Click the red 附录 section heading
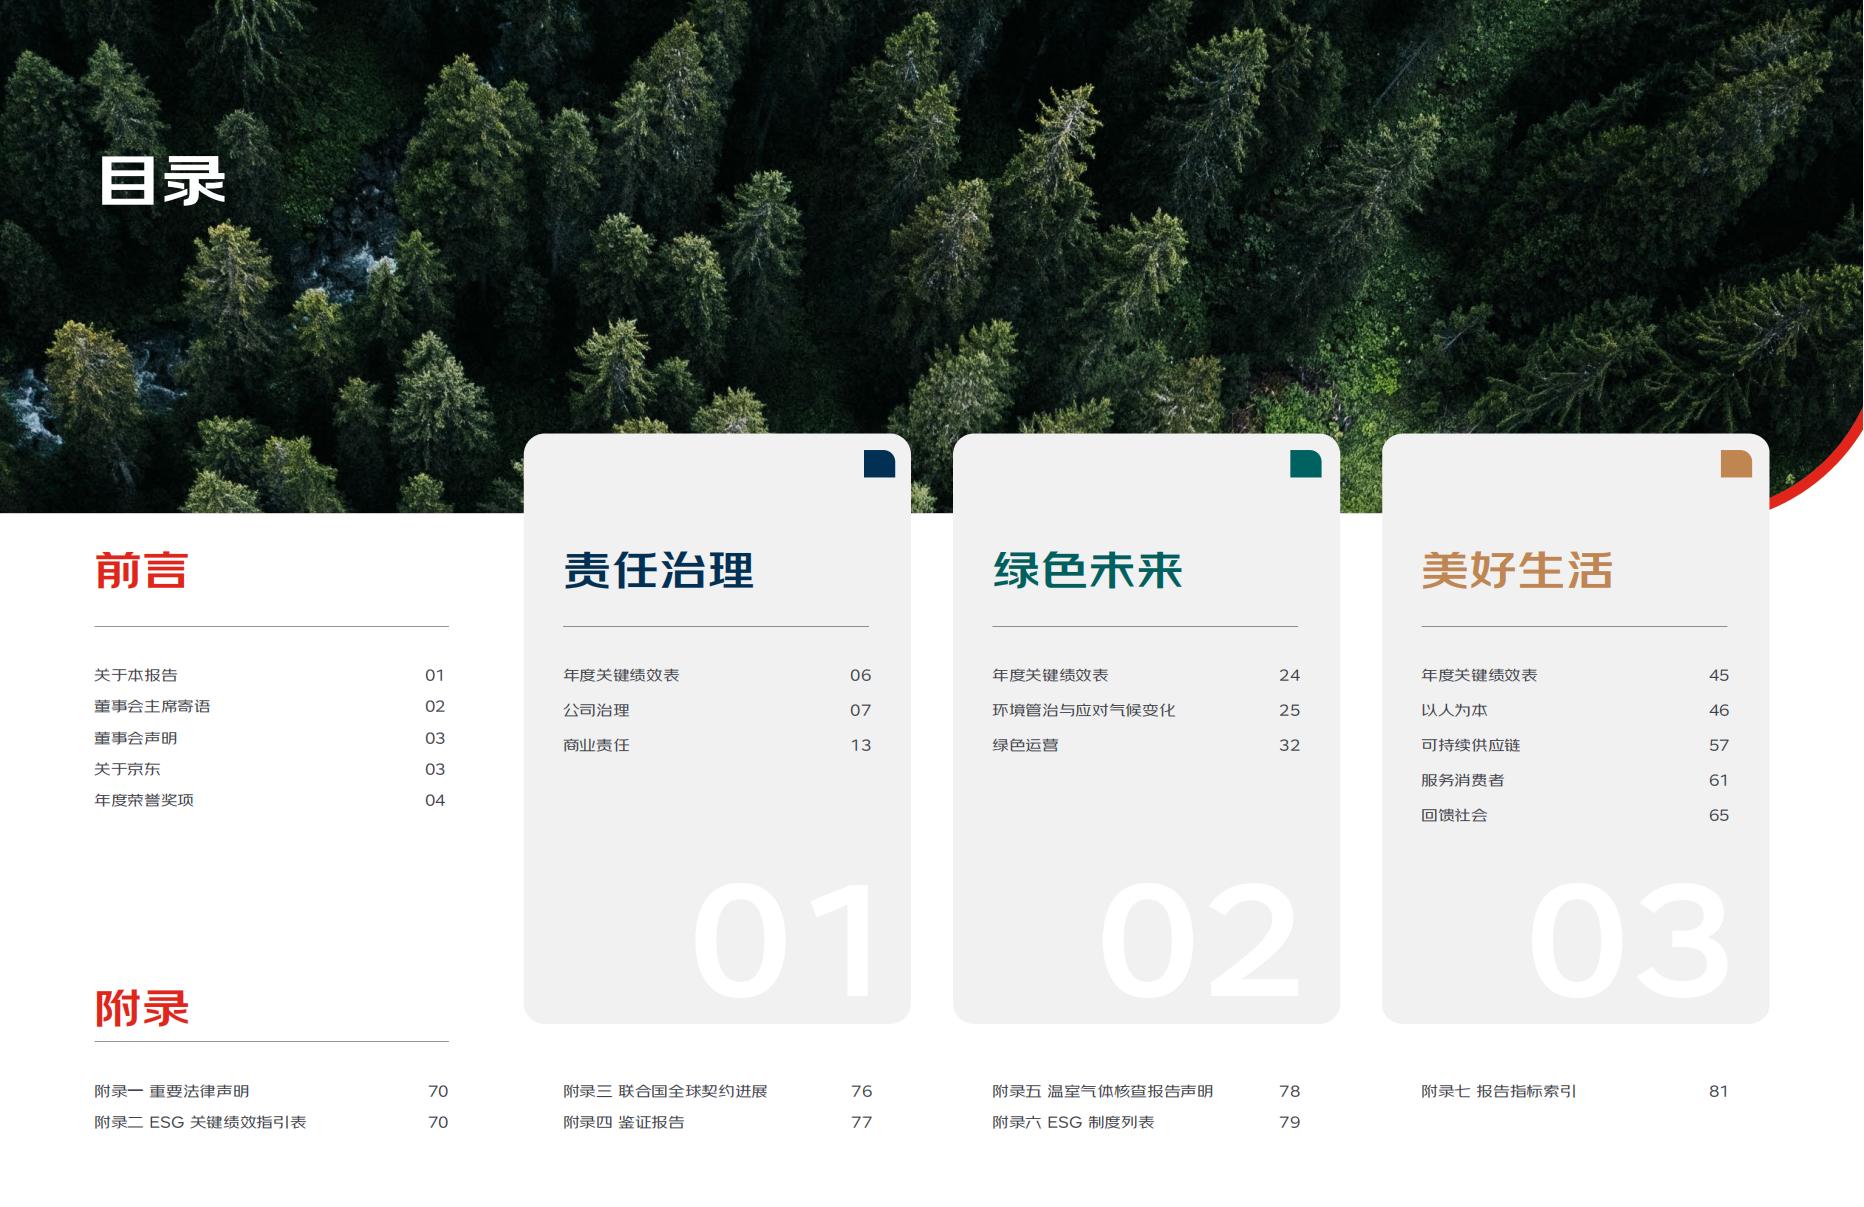 (141, 1008)
